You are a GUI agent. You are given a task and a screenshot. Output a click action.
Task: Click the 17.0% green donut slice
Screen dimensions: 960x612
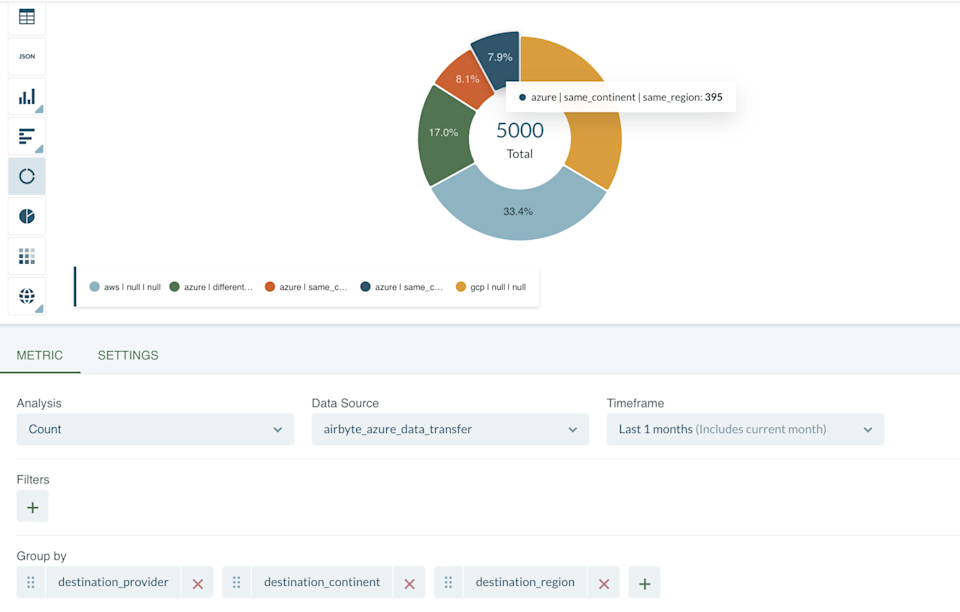[x=443, y=133]
